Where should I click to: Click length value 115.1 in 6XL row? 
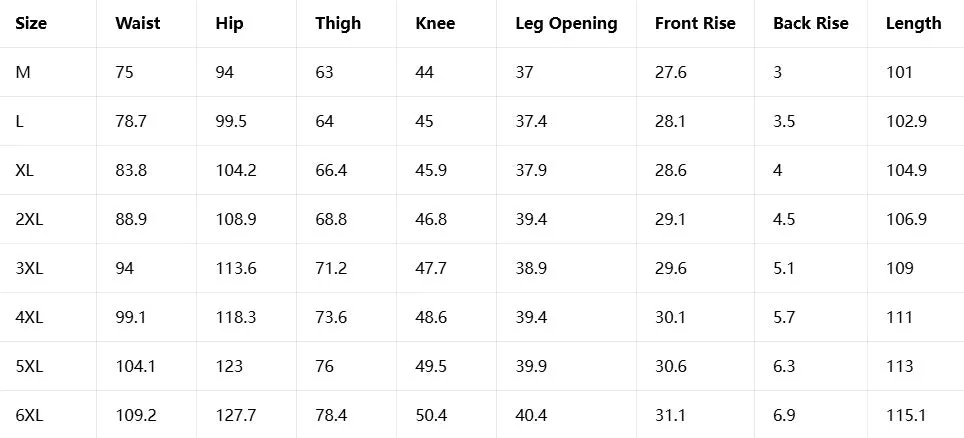(x=906, y=415)
